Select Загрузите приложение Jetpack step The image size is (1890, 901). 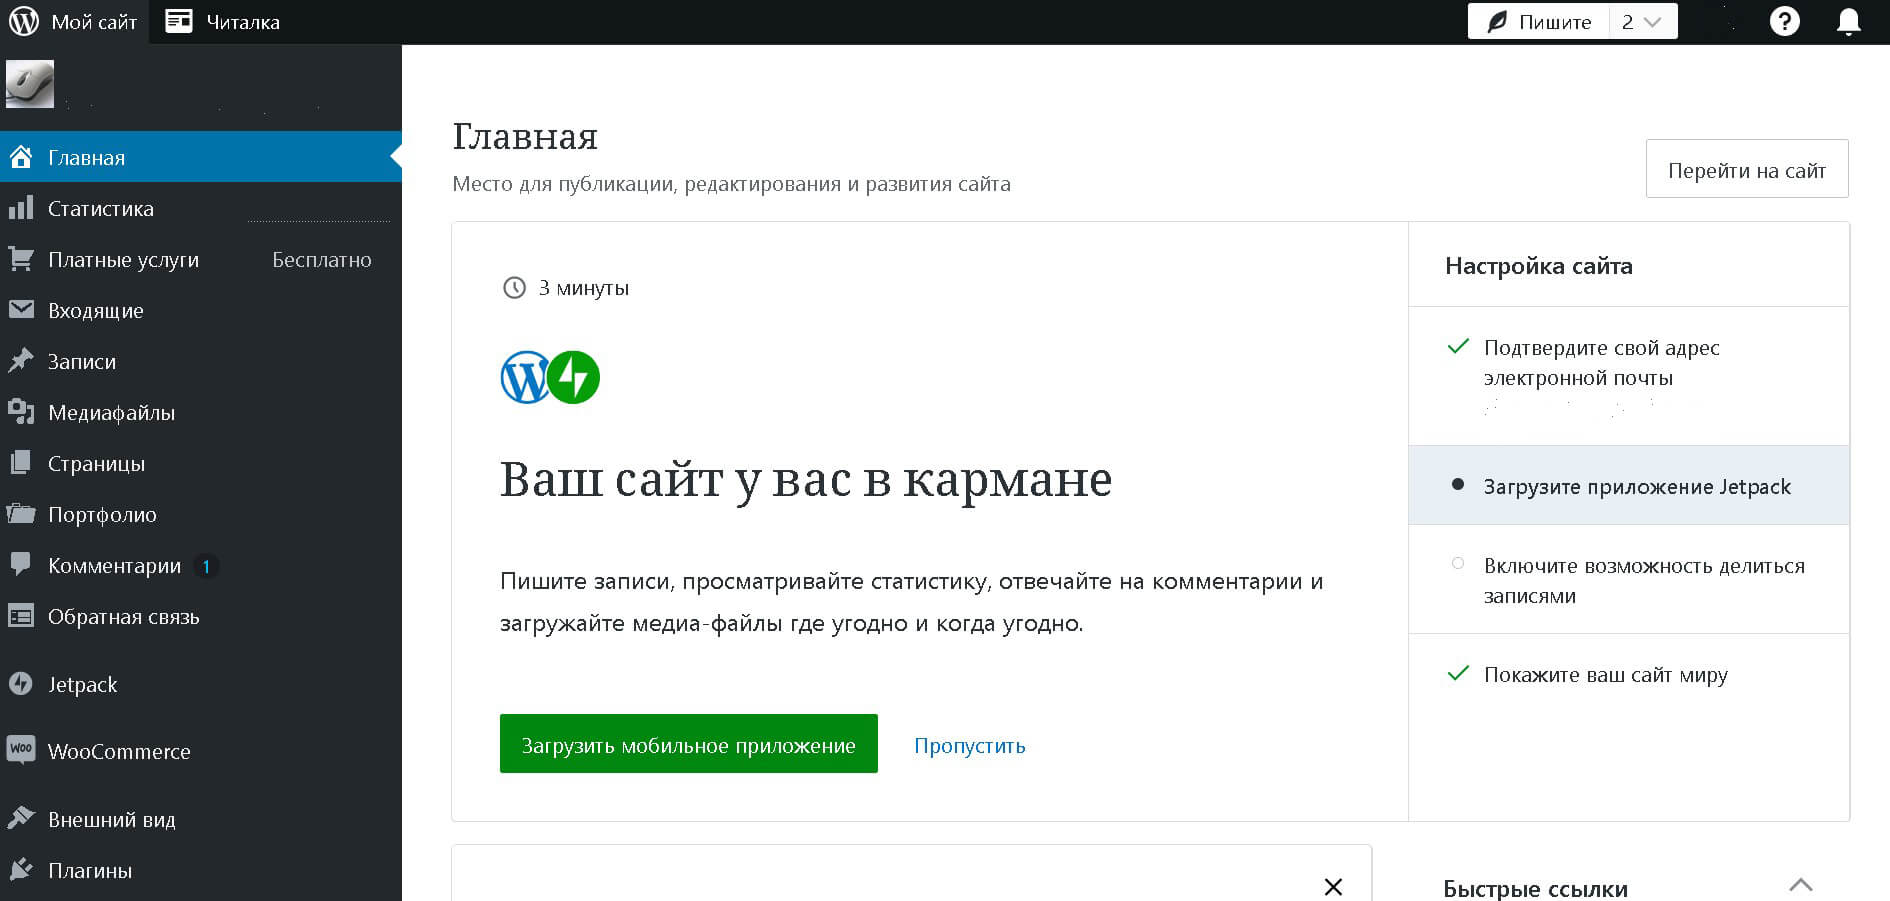click(1629, 485)
